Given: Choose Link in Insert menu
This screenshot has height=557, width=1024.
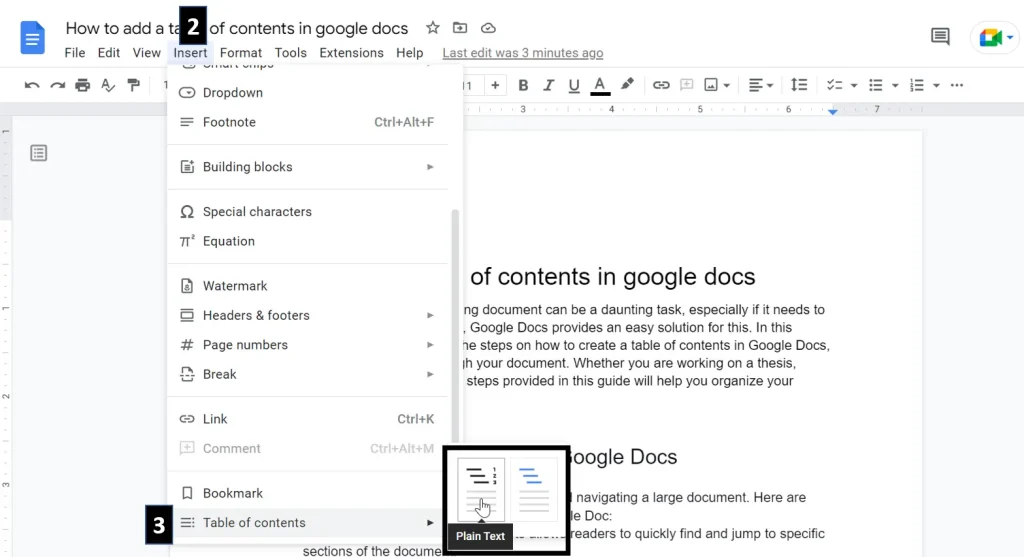Looking at the screenshot, I should tap(308, 419).
